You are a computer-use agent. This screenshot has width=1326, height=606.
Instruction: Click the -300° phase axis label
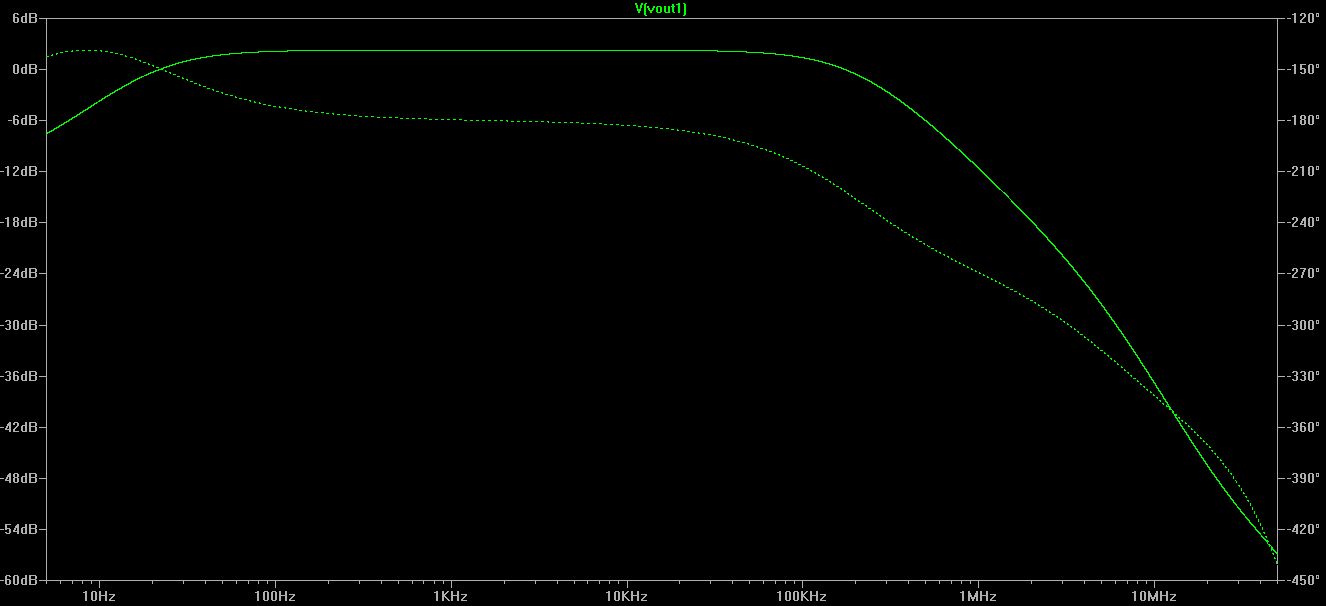tap(1302, 325)
